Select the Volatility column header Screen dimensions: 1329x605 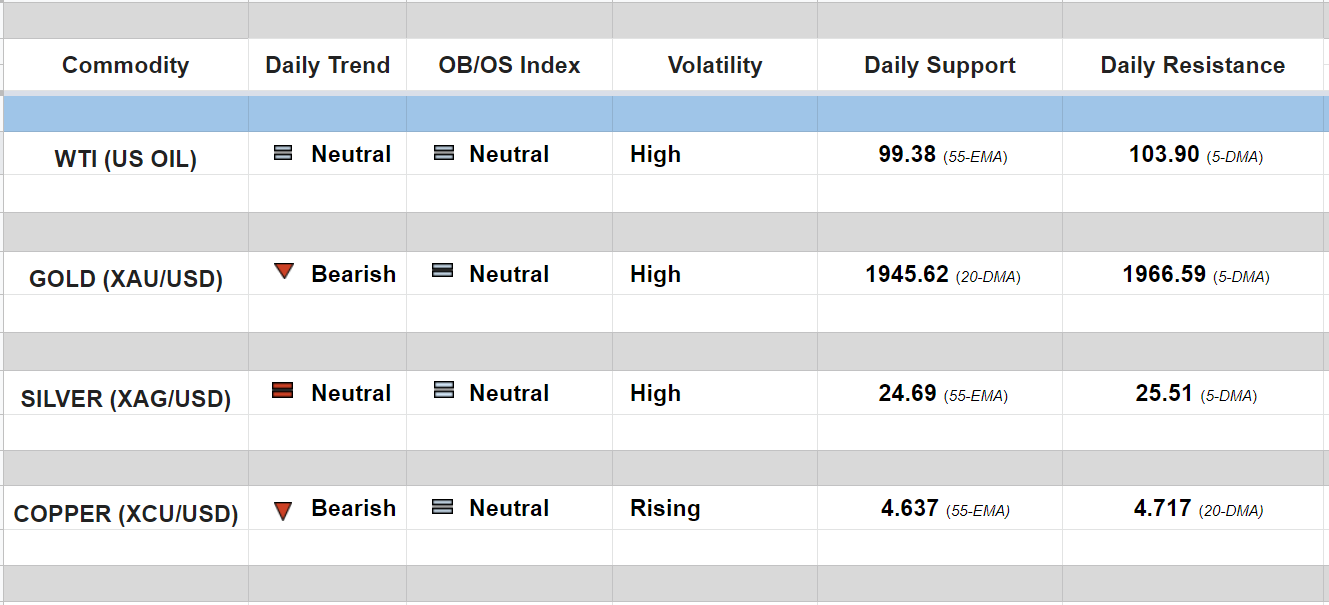pyautogui.click(x=714, y=66)
